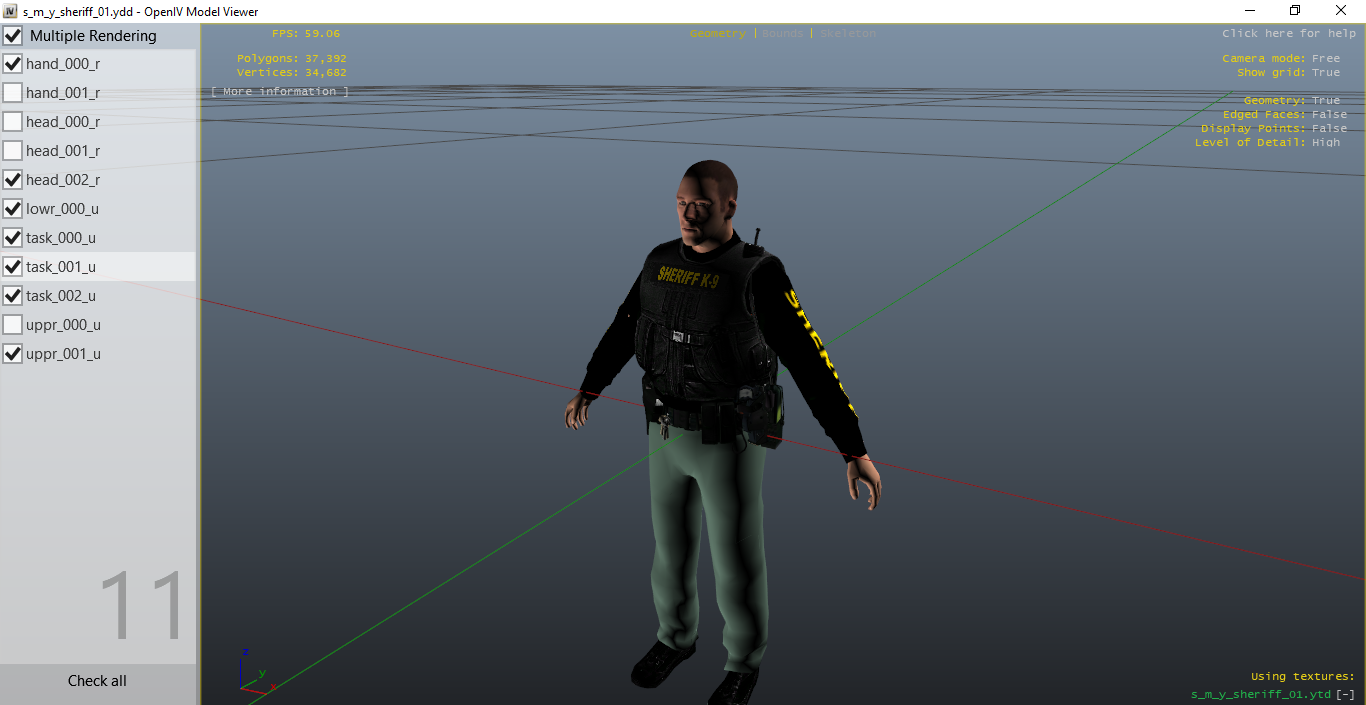Restore down the window
The height and width of the screenshot is (705, 1366).
click(x=1294, y=11)
